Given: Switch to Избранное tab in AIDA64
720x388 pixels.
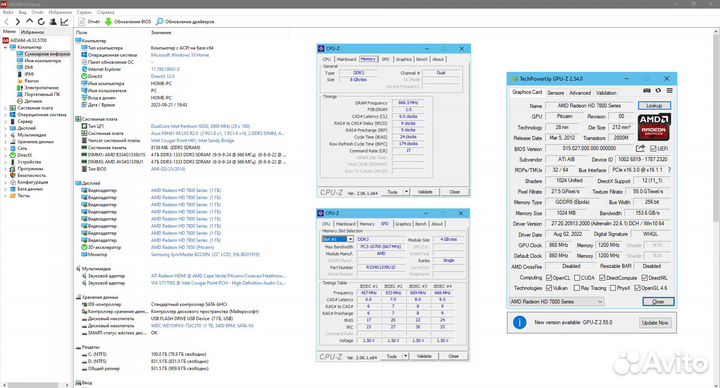Looking at the screenshot, I should (32, 32).
